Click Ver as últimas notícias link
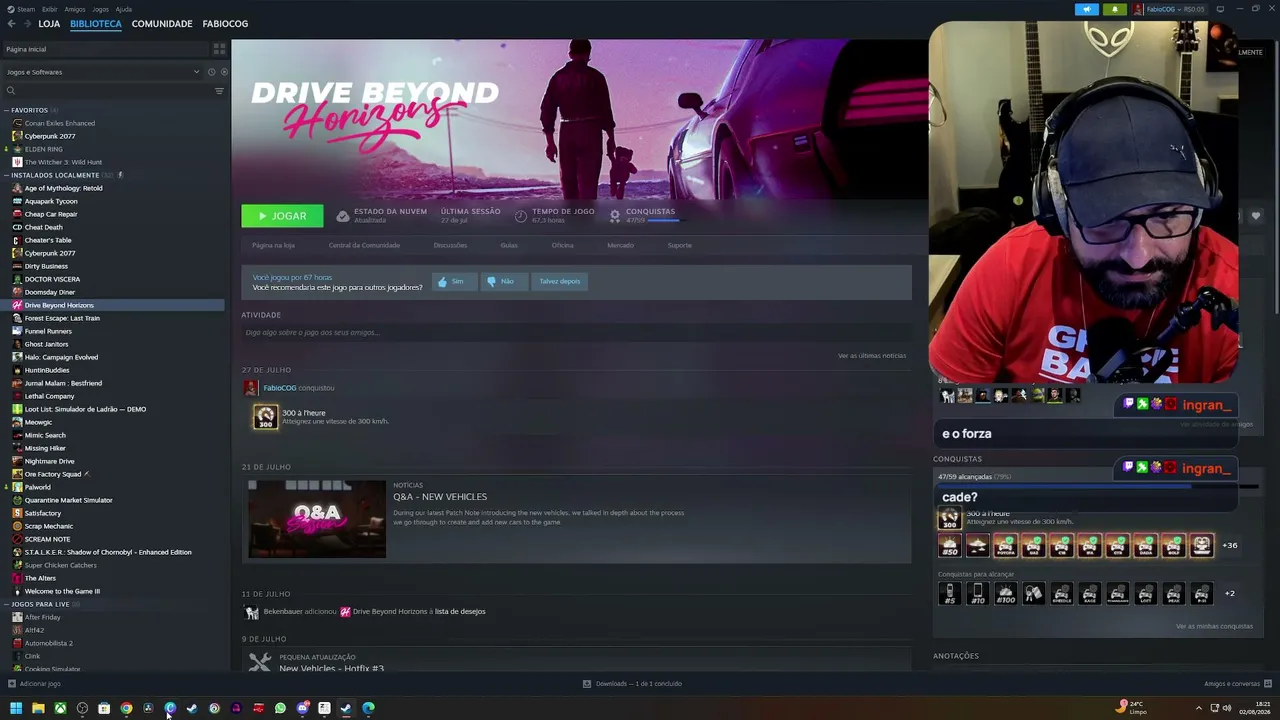Viewport: 1280px width, 720px height. (872, 356)
